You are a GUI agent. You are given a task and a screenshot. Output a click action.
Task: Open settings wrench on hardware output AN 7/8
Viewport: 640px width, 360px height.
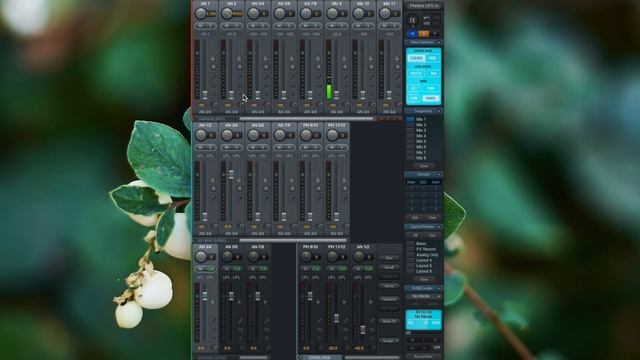click(x=266, y=321)
